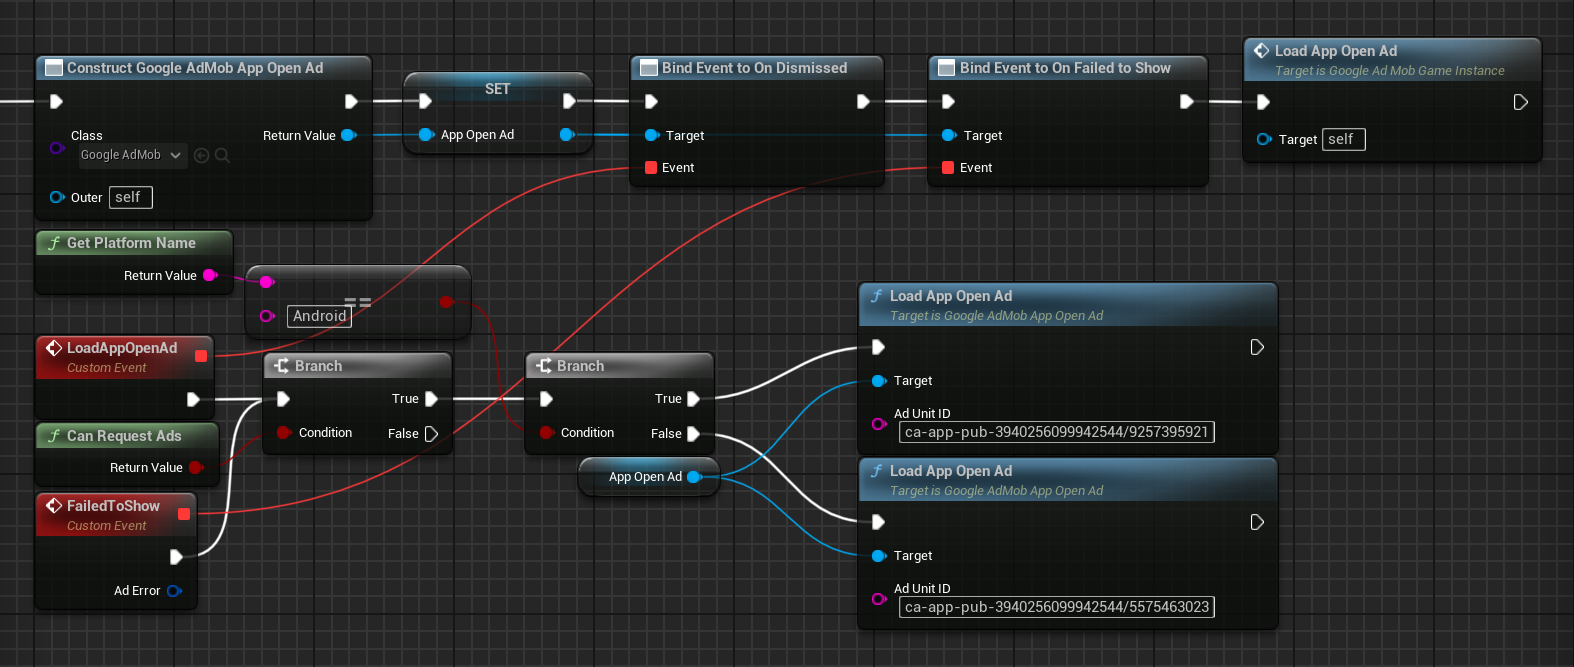Click the Event pin on Bind Event to On Dismissed
The height and width of the screenshot is (667, 1574).
(652, 168)
